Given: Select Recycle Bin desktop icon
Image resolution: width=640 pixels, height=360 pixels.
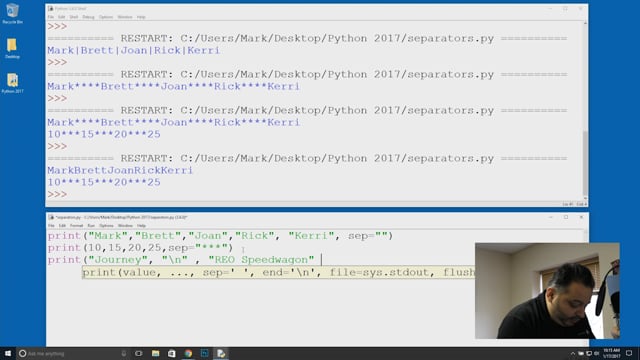Looking at the screenshot, I should click(x=12, y=13).
